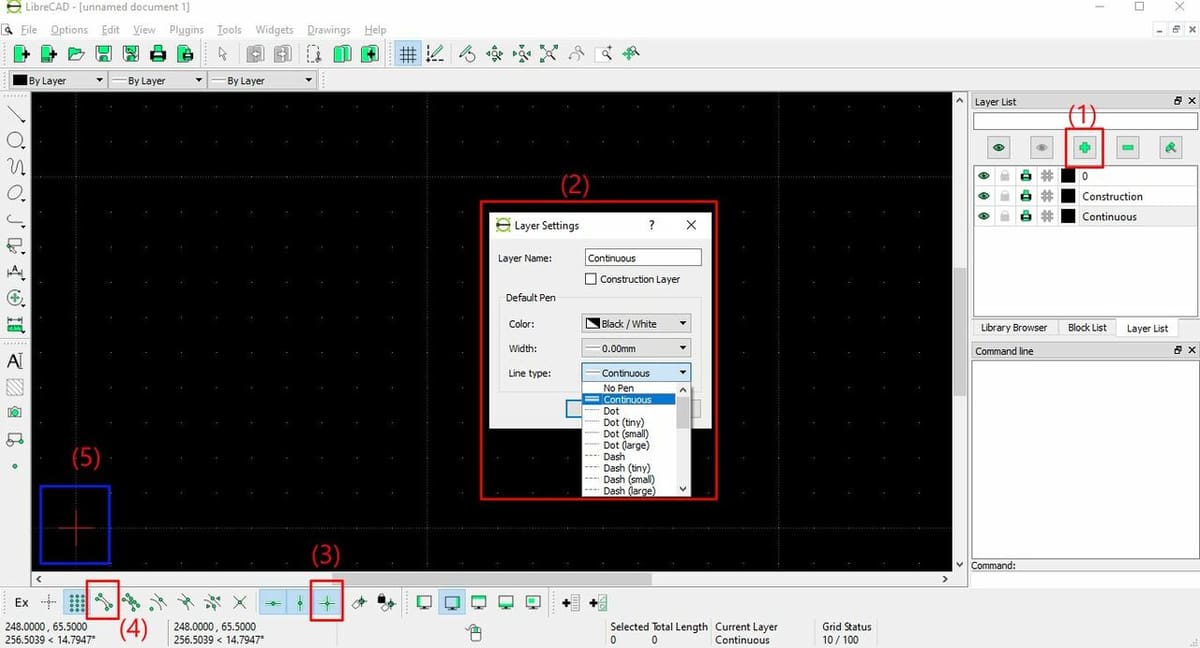
Task: Toggle the lock icon on Continuous layer
Action: [1005, 216]
